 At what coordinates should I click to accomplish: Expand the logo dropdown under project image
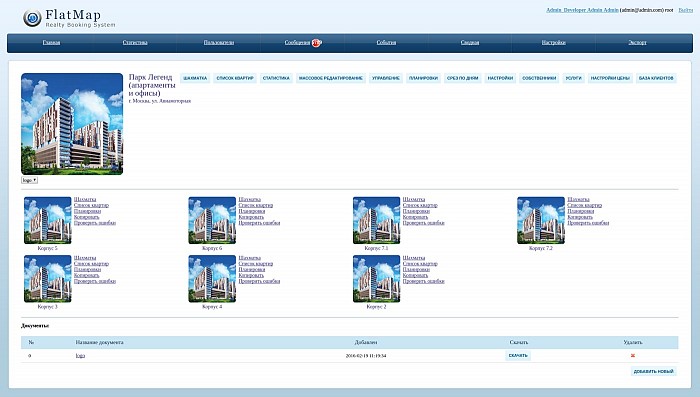(29, 180)
